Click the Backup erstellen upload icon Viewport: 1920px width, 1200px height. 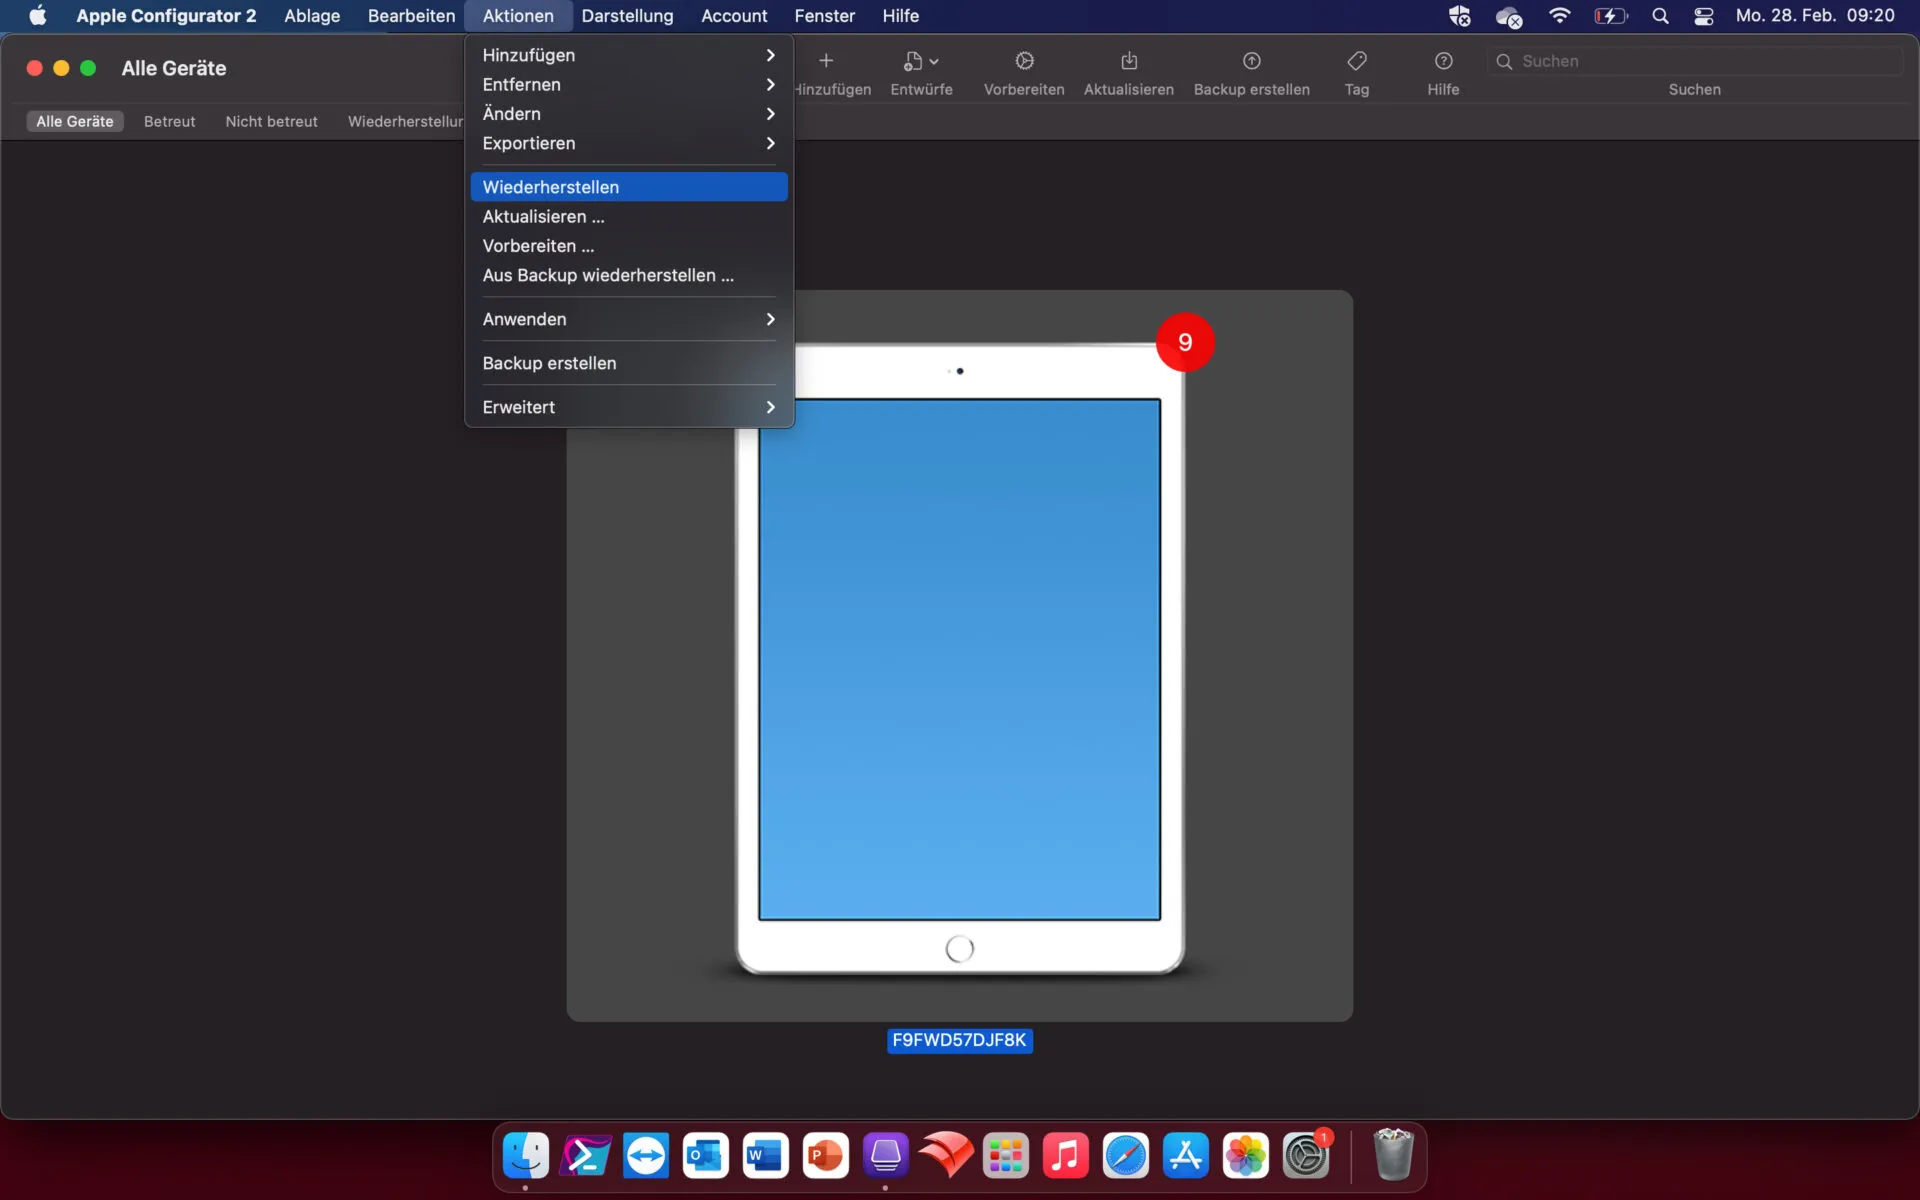click(1251, 61)
